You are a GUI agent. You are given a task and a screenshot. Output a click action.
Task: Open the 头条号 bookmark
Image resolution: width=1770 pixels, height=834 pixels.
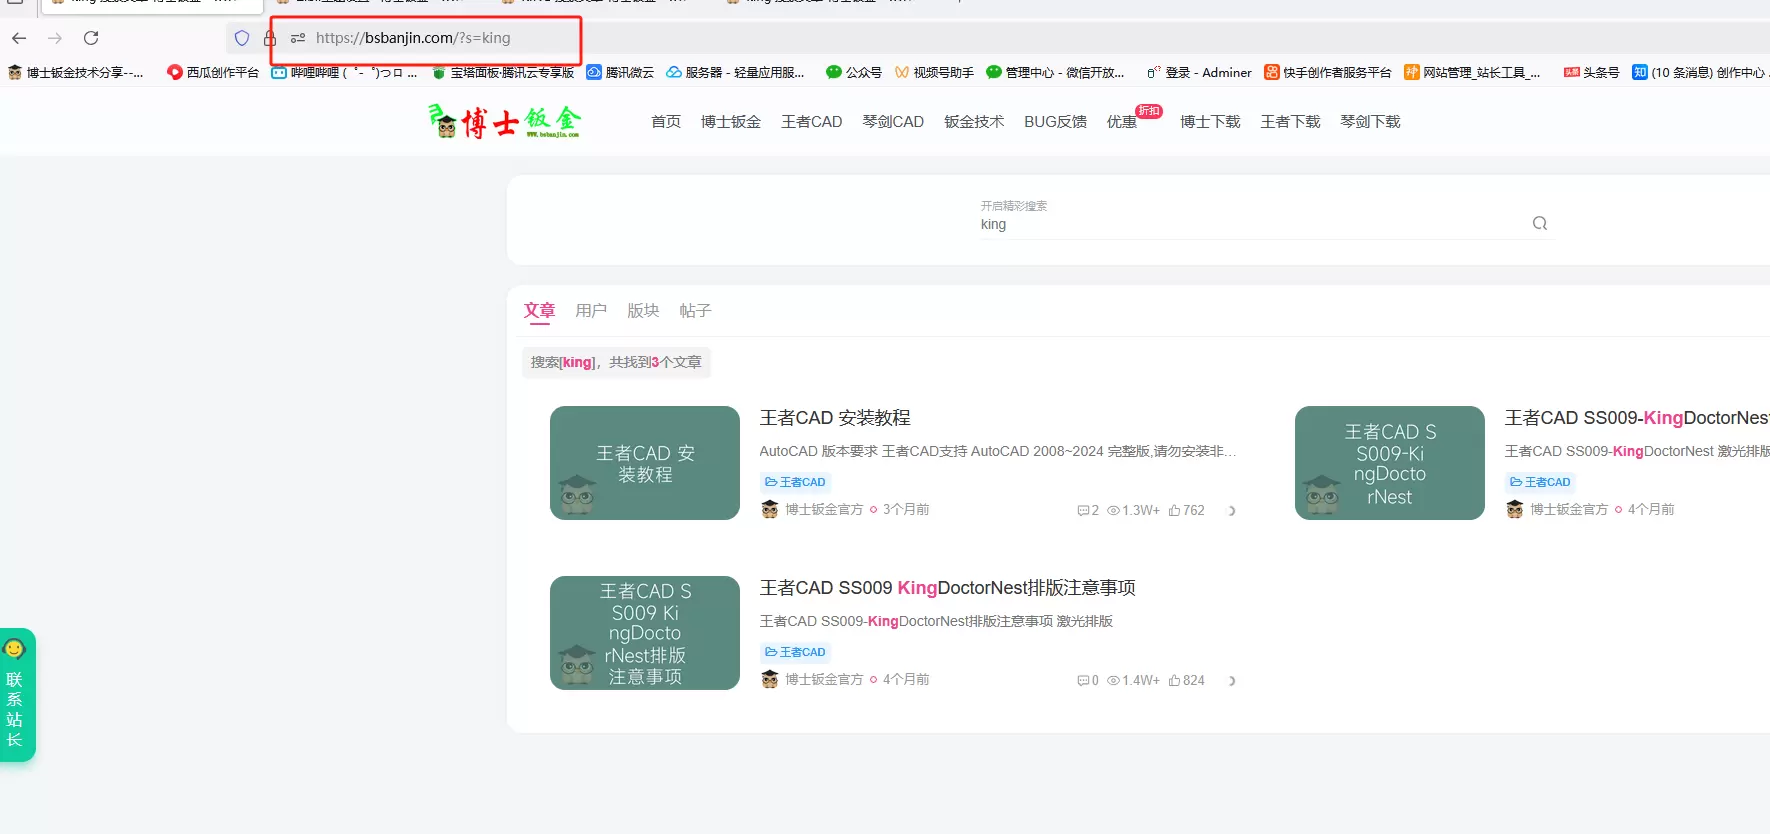[x=1591, y=72]
